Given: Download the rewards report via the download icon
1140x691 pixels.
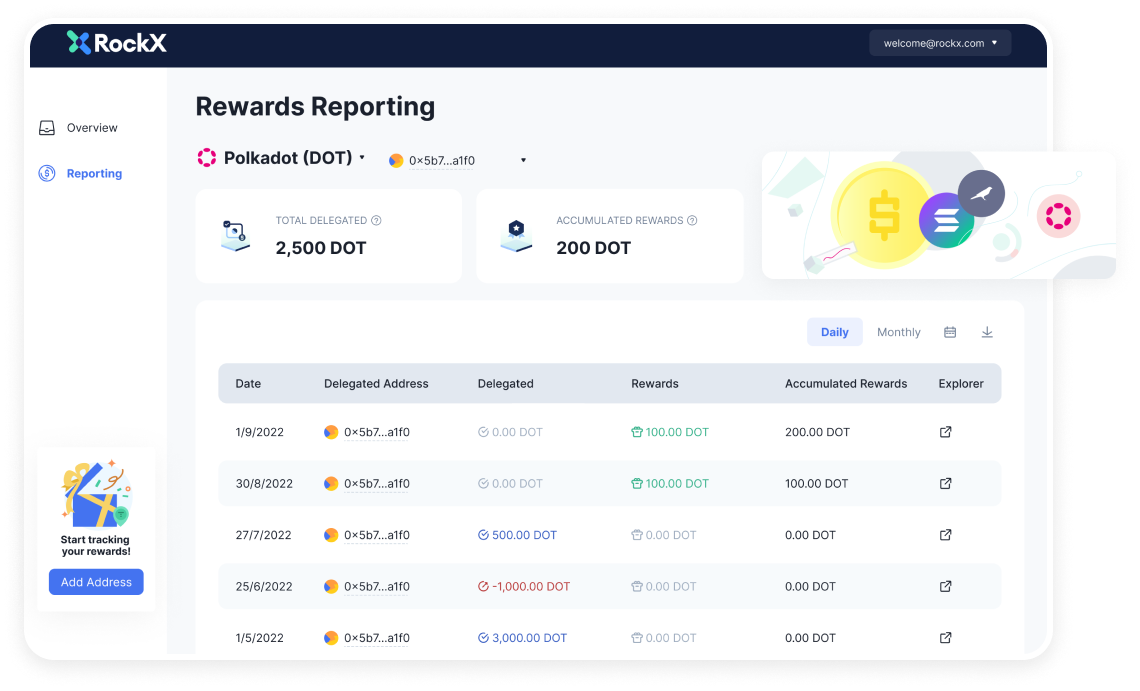Looking at the screenshot, I should [x=987, y=331].
